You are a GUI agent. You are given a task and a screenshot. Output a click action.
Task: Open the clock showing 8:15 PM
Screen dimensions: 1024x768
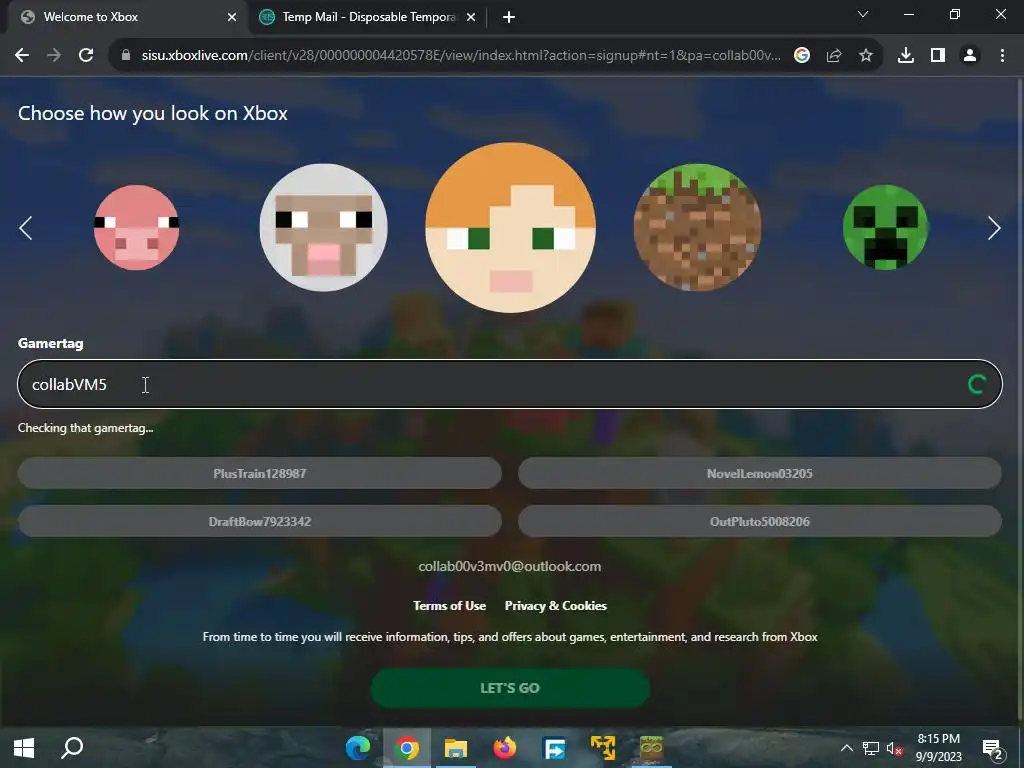[938, 748]
